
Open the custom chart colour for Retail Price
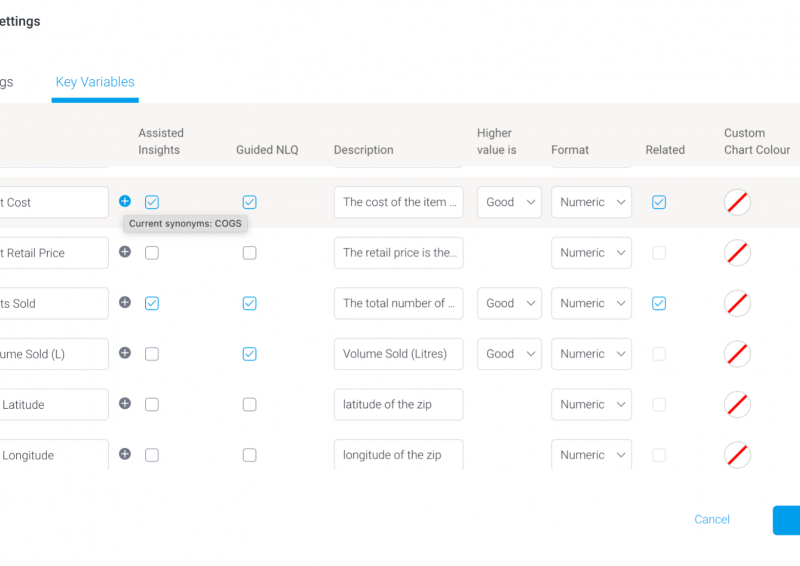tap(737, 253)
